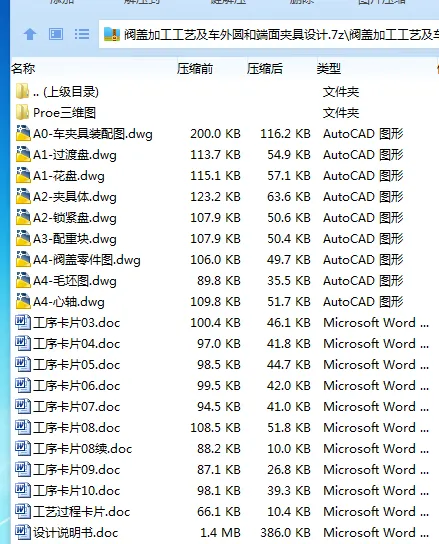Viewport: 439px width, 544px height.
Task: Sort by the 类型 column header
Action: pyautogui.click(x=329, y=68)
